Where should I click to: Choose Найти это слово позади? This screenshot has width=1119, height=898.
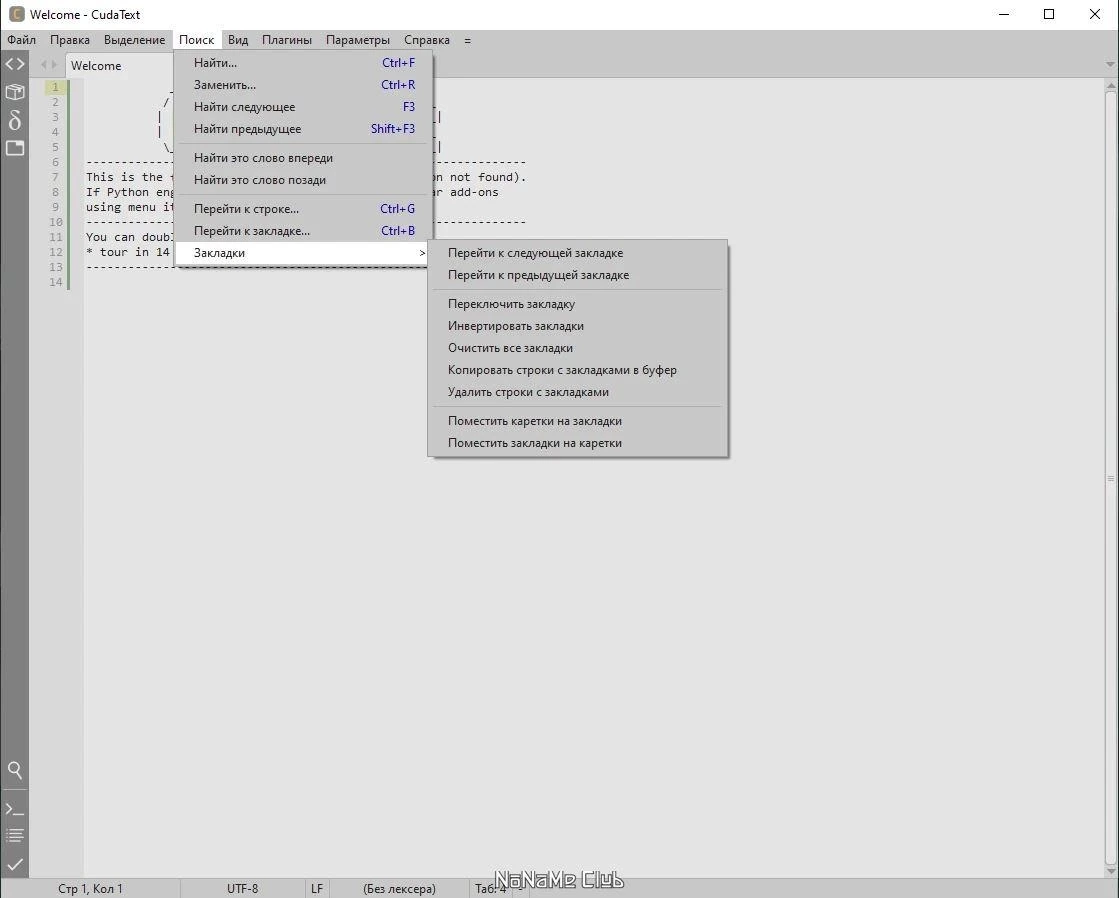coord(303,180)
